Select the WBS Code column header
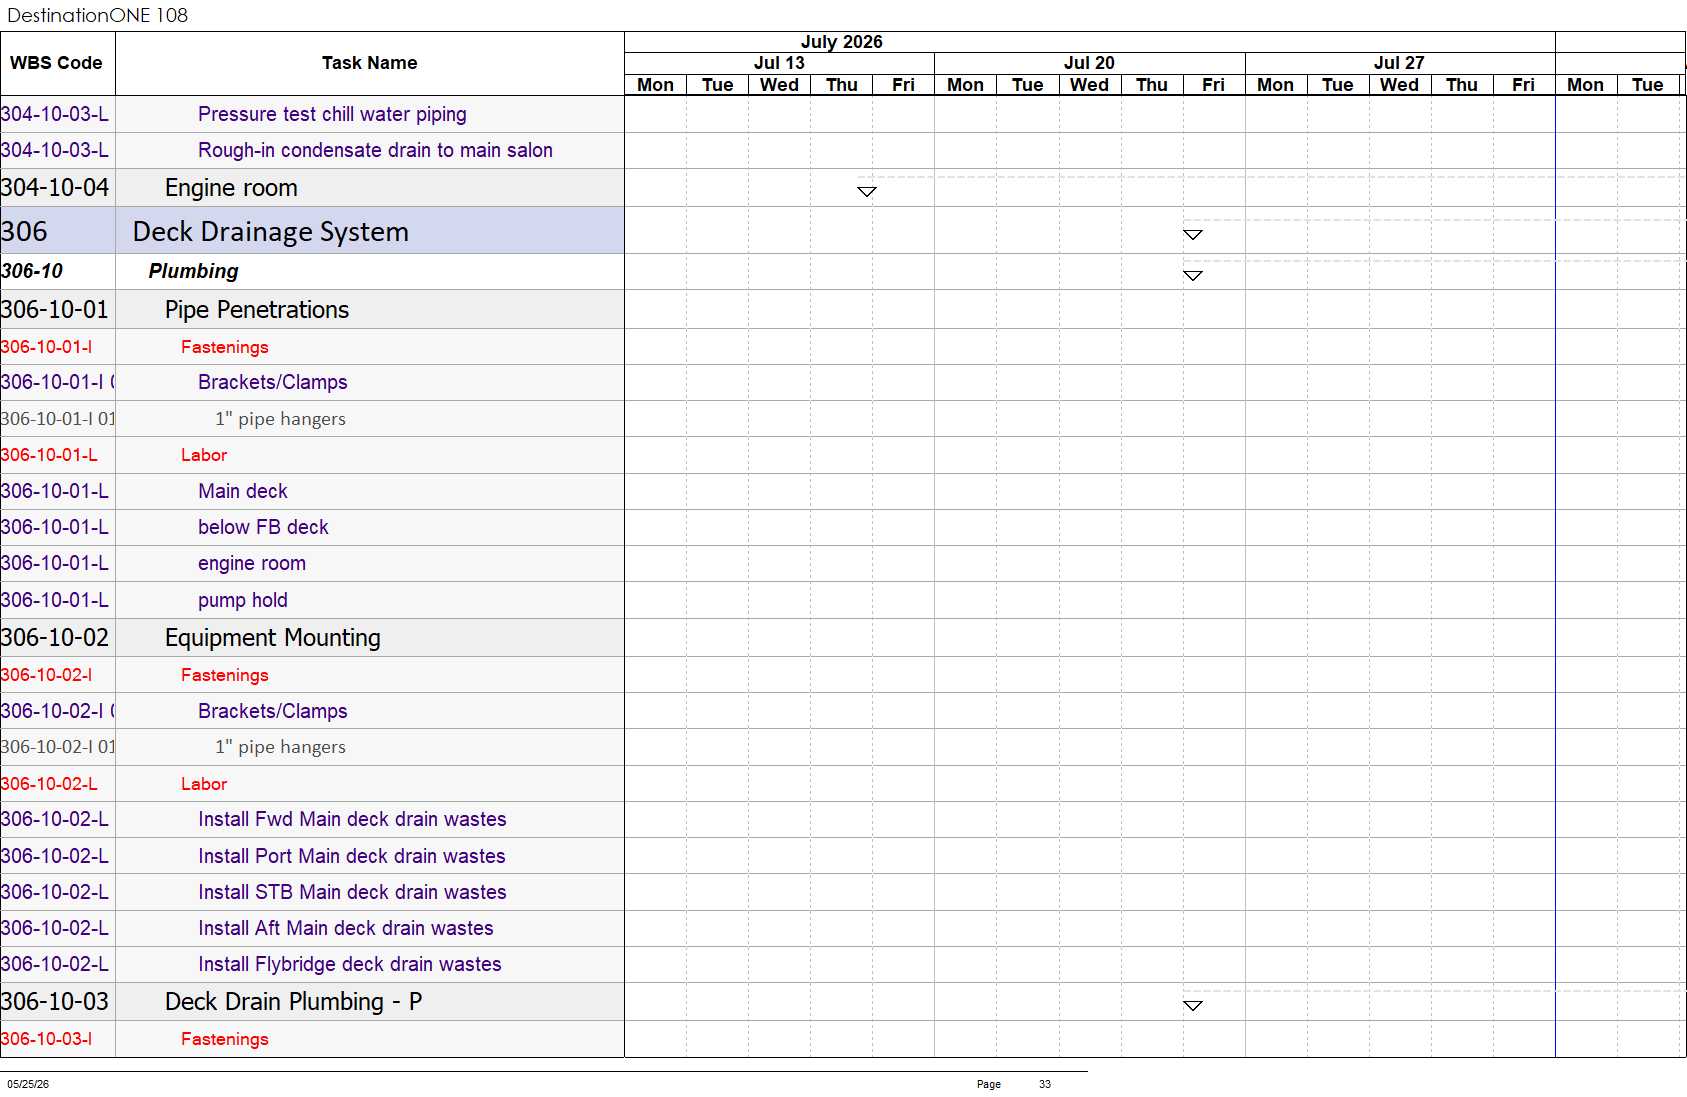 tap(57, 63)
